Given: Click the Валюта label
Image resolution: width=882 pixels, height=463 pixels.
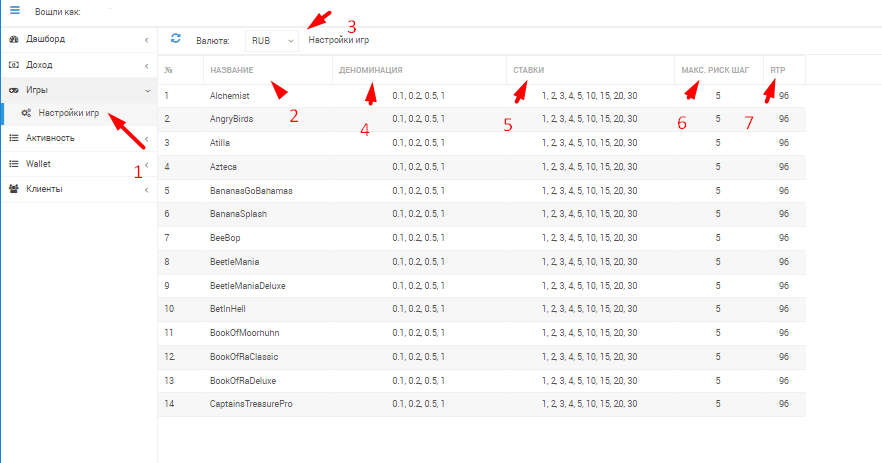Looking at the screenshot, I should [213, 41].
